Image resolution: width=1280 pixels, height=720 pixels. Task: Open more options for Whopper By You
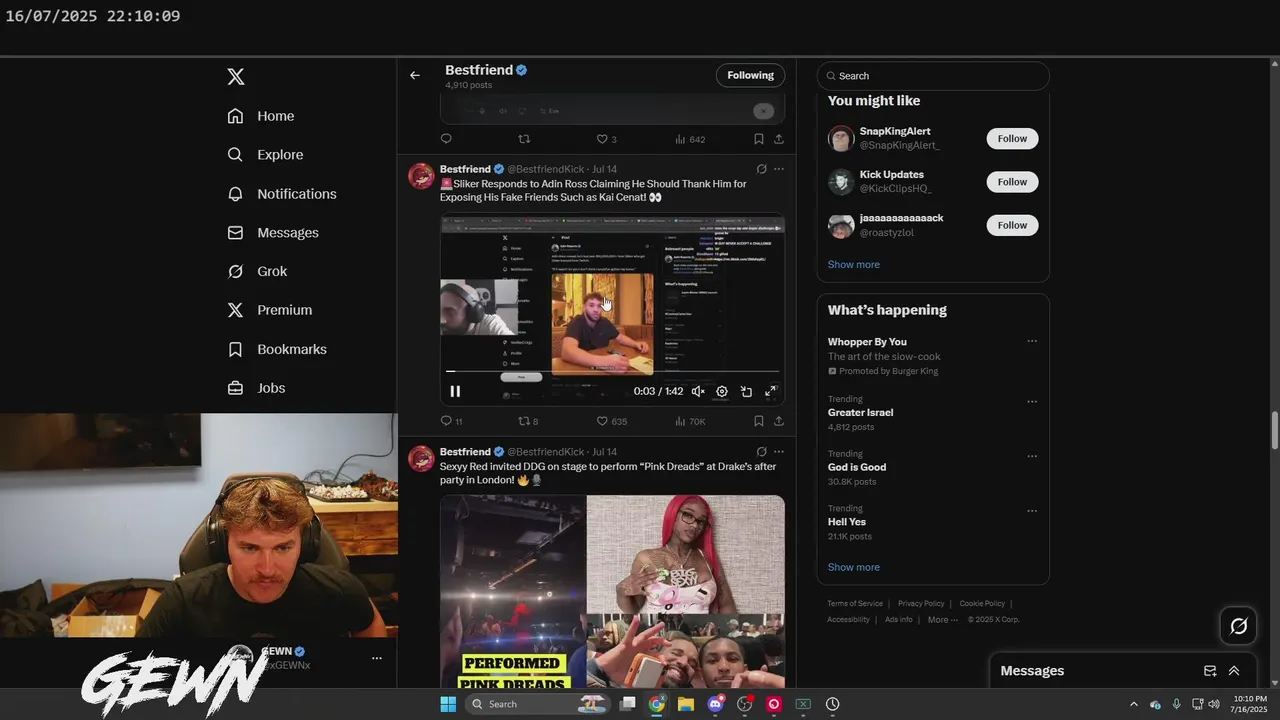point(1032,342)
